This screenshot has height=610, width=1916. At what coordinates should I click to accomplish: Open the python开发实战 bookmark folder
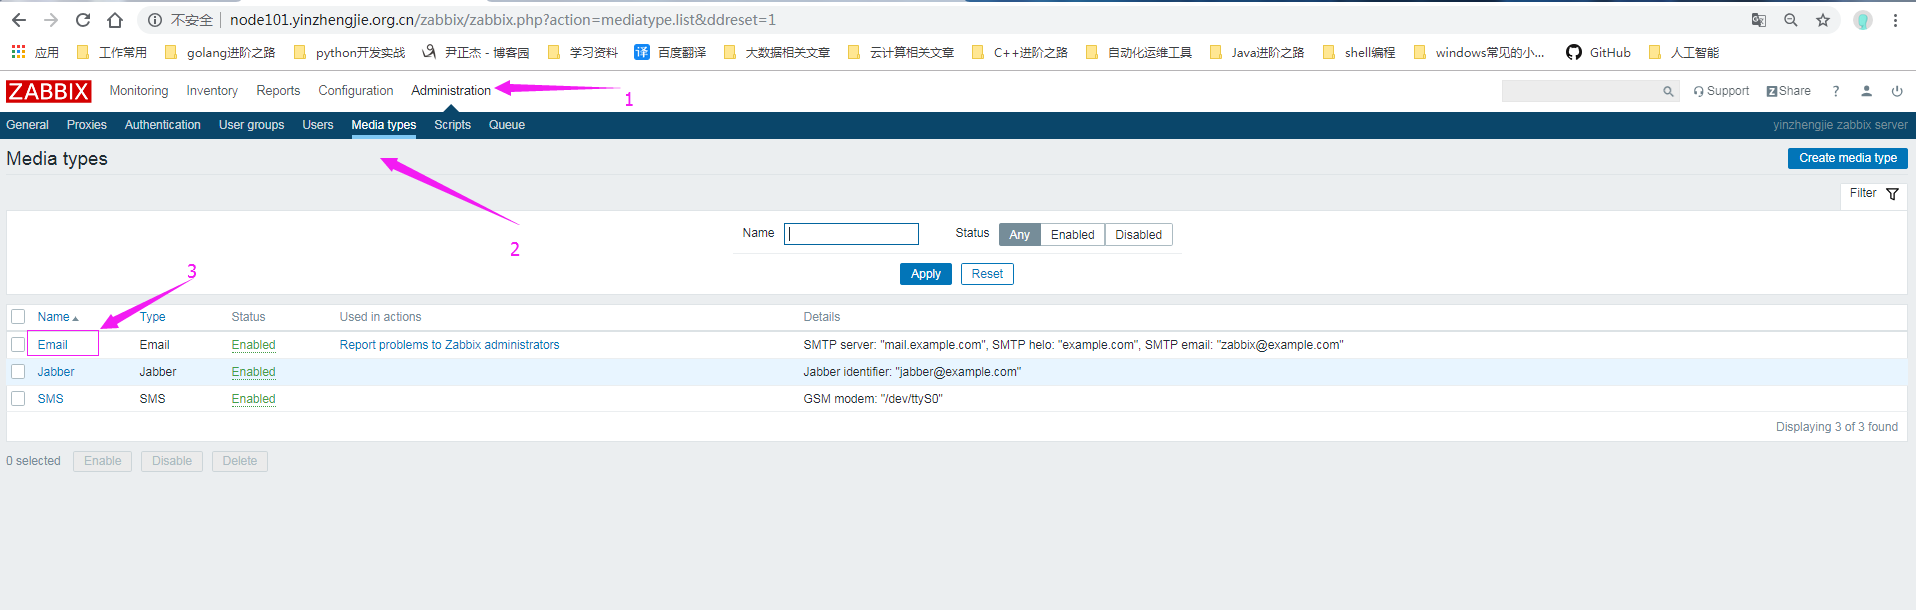click(350, 52)
